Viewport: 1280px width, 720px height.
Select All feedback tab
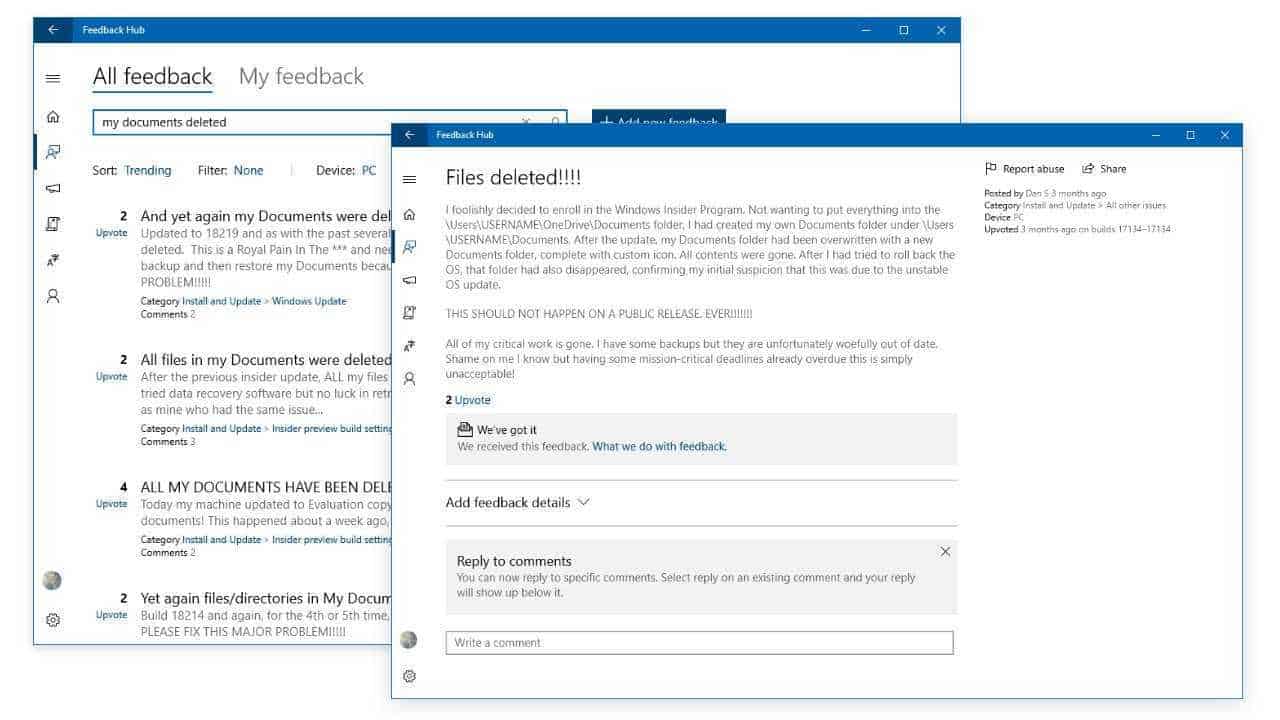152,76
